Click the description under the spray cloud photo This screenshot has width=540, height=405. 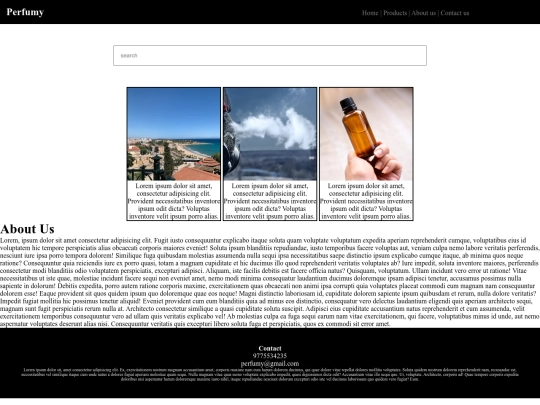(270, 201)
